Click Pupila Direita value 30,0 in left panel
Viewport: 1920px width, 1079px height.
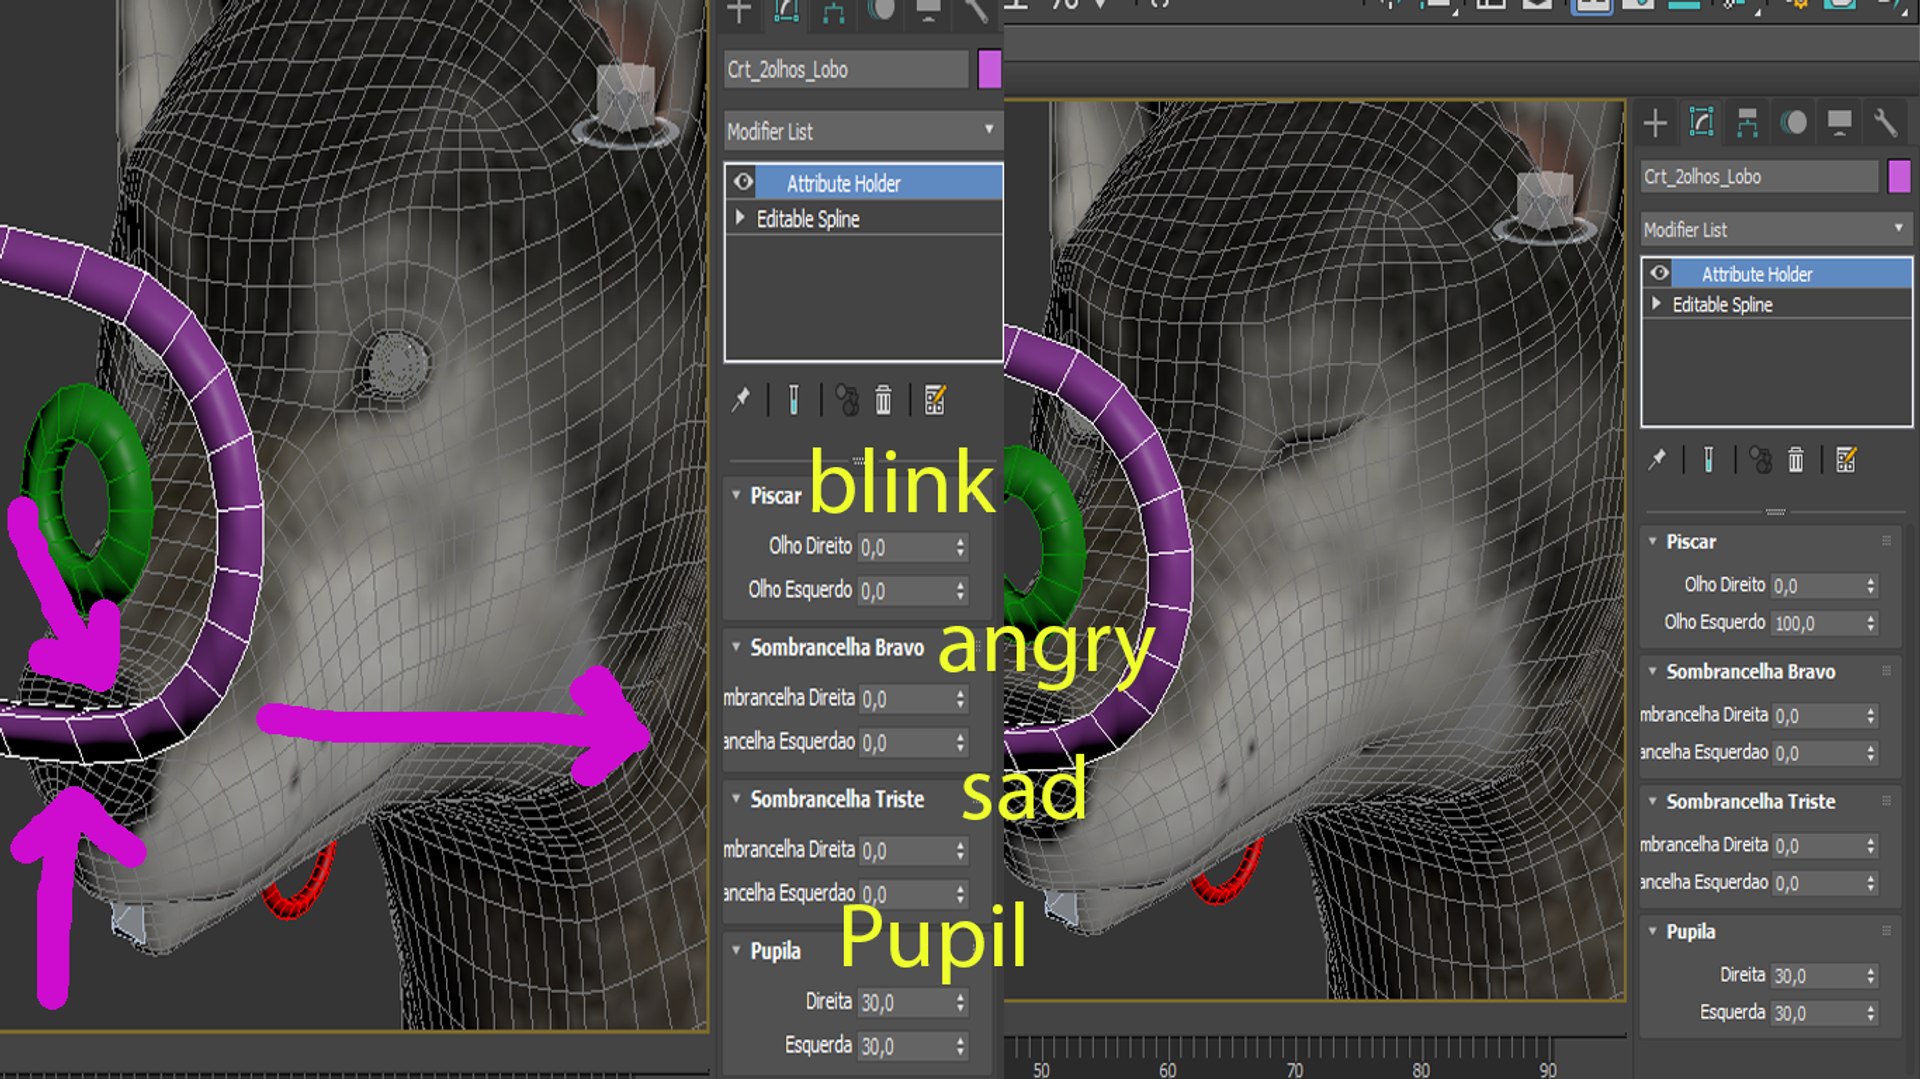coord(904,1002)
